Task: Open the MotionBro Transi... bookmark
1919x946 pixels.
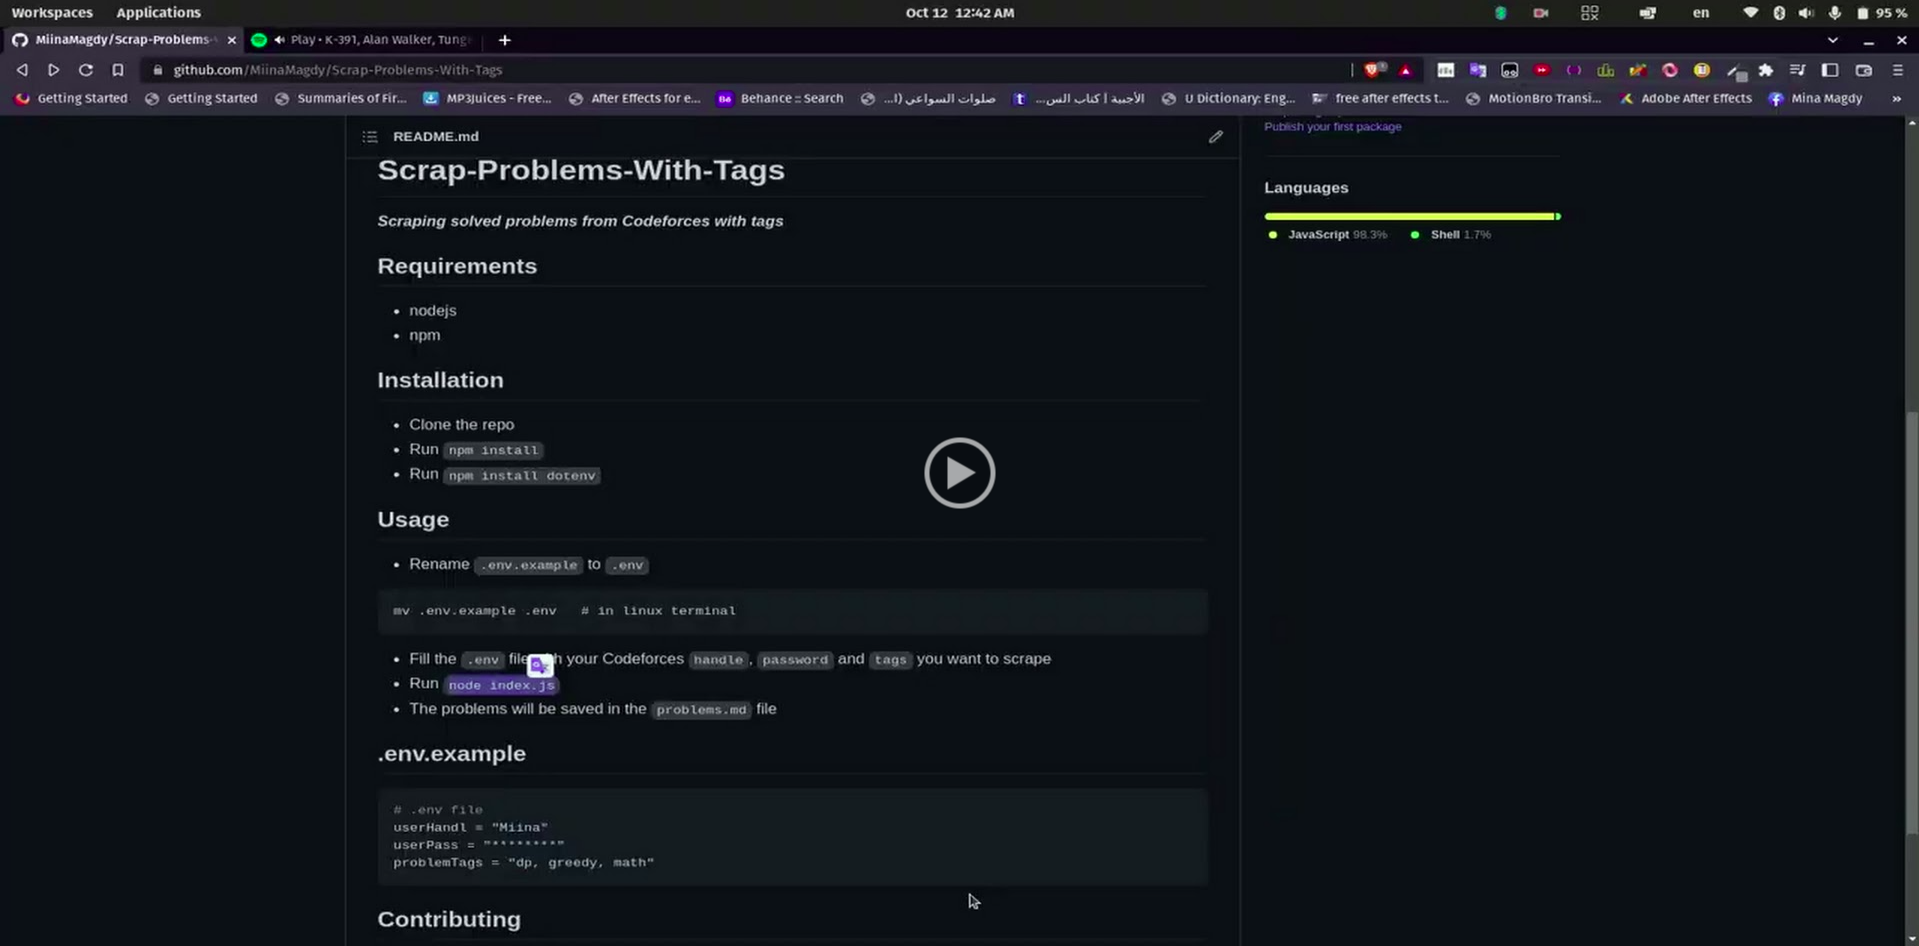Action: click(1534, 98)
